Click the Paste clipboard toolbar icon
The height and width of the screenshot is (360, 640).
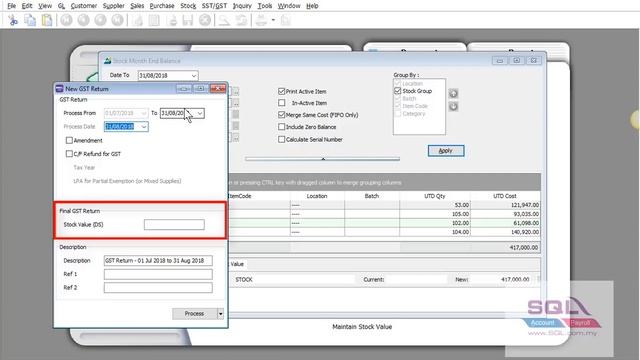(x=47, y=20)
